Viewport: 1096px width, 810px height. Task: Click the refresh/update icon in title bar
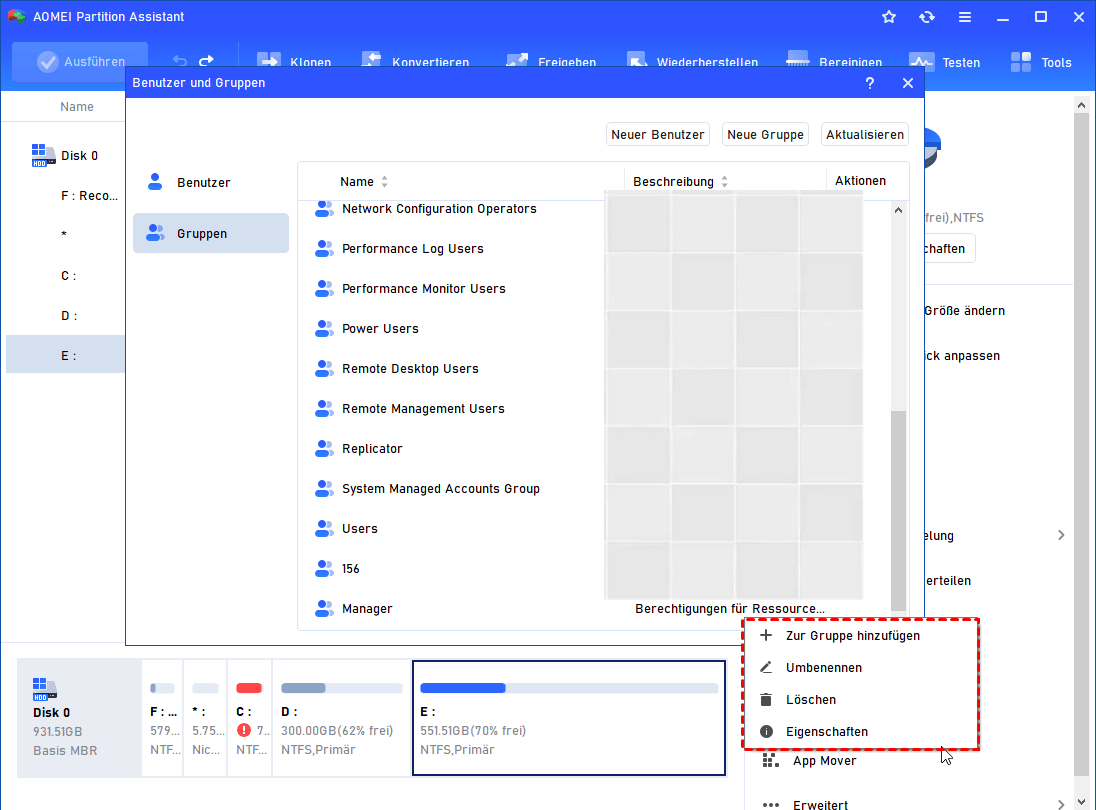(927, 17)
